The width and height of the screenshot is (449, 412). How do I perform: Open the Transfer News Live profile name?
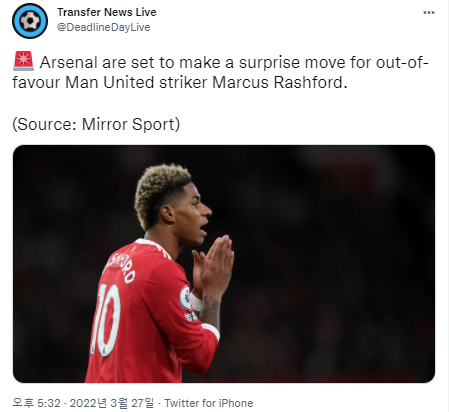107,12
